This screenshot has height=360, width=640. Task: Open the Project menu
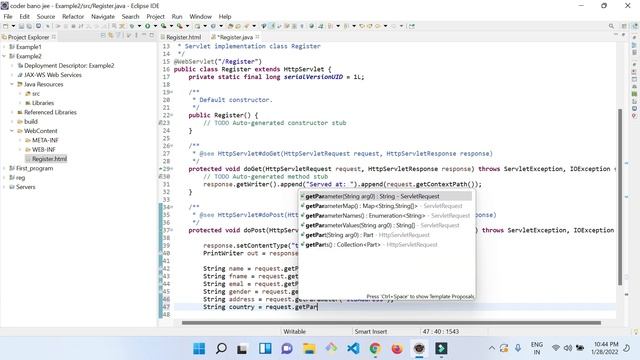pyautogui.click(x=156, y=16)
